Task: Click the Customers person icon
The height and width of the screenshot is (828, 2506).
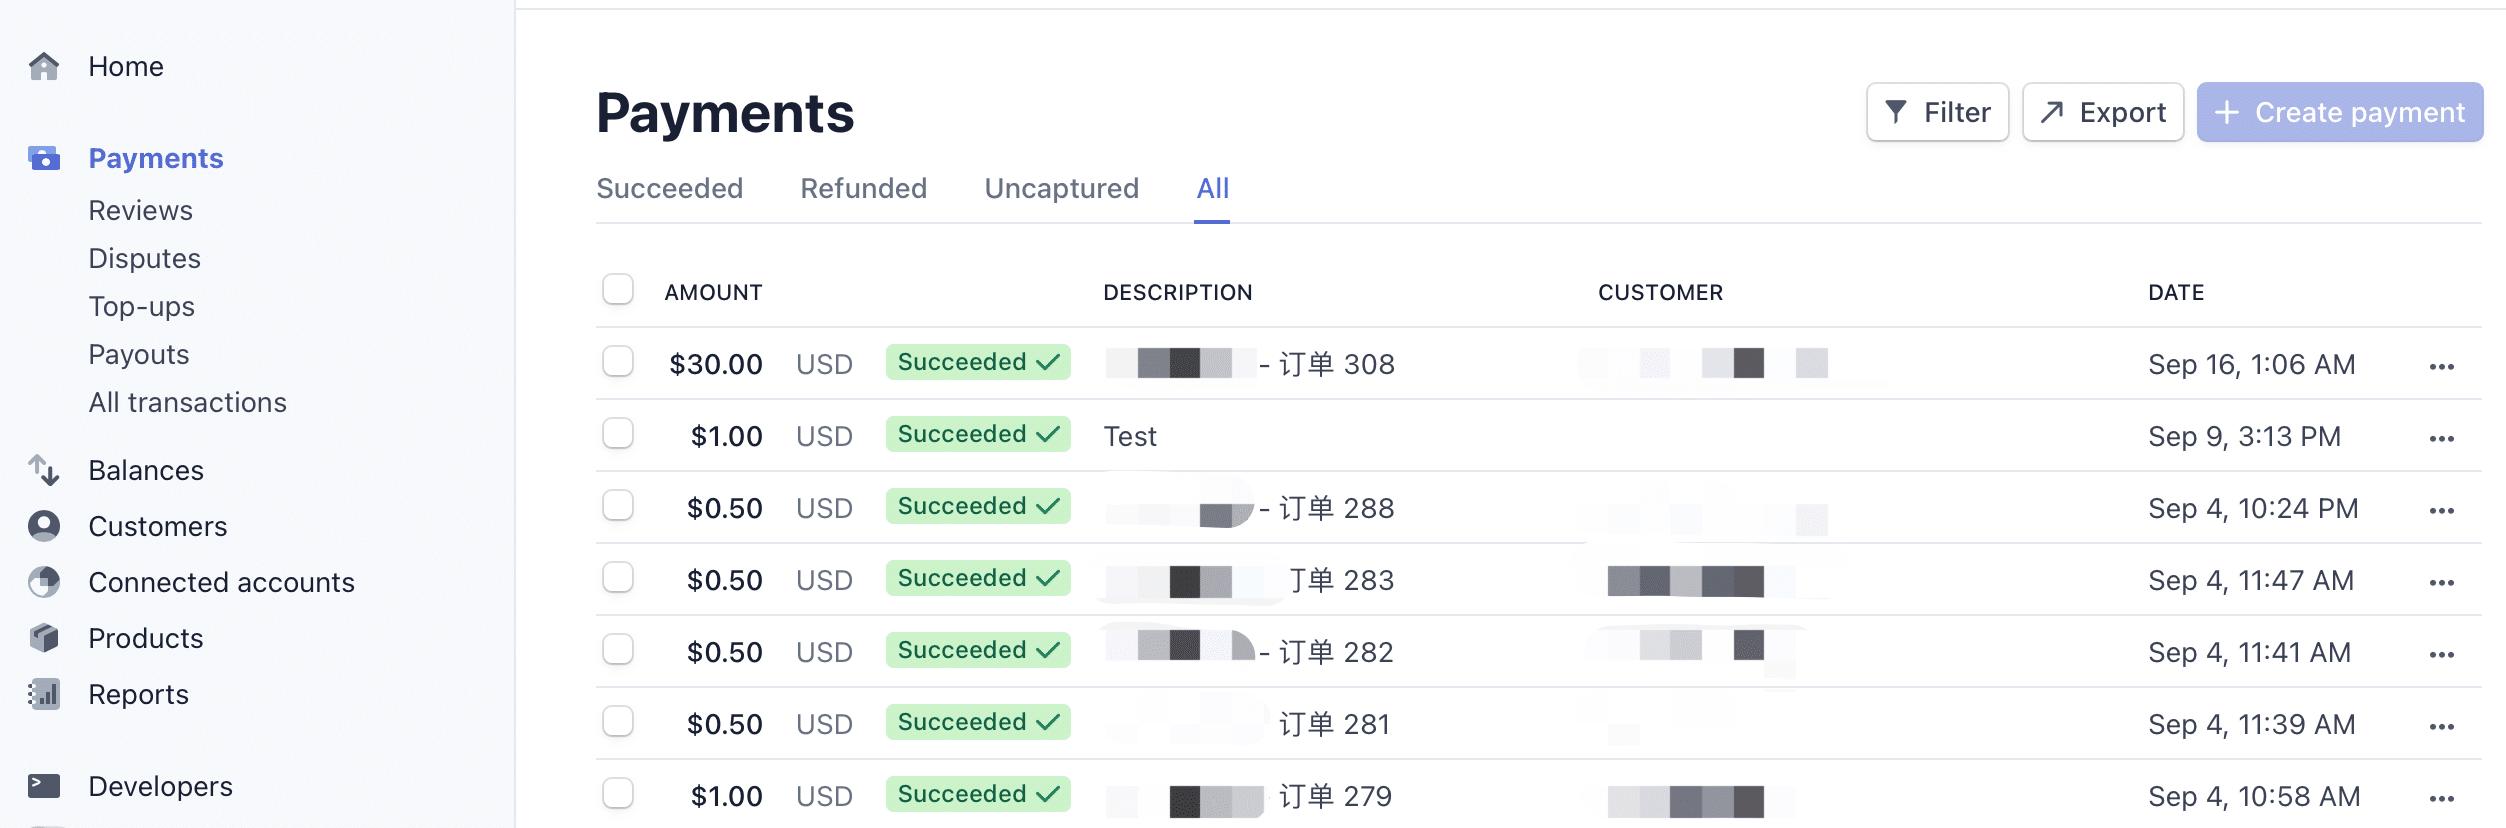Action: pos(44,526)
